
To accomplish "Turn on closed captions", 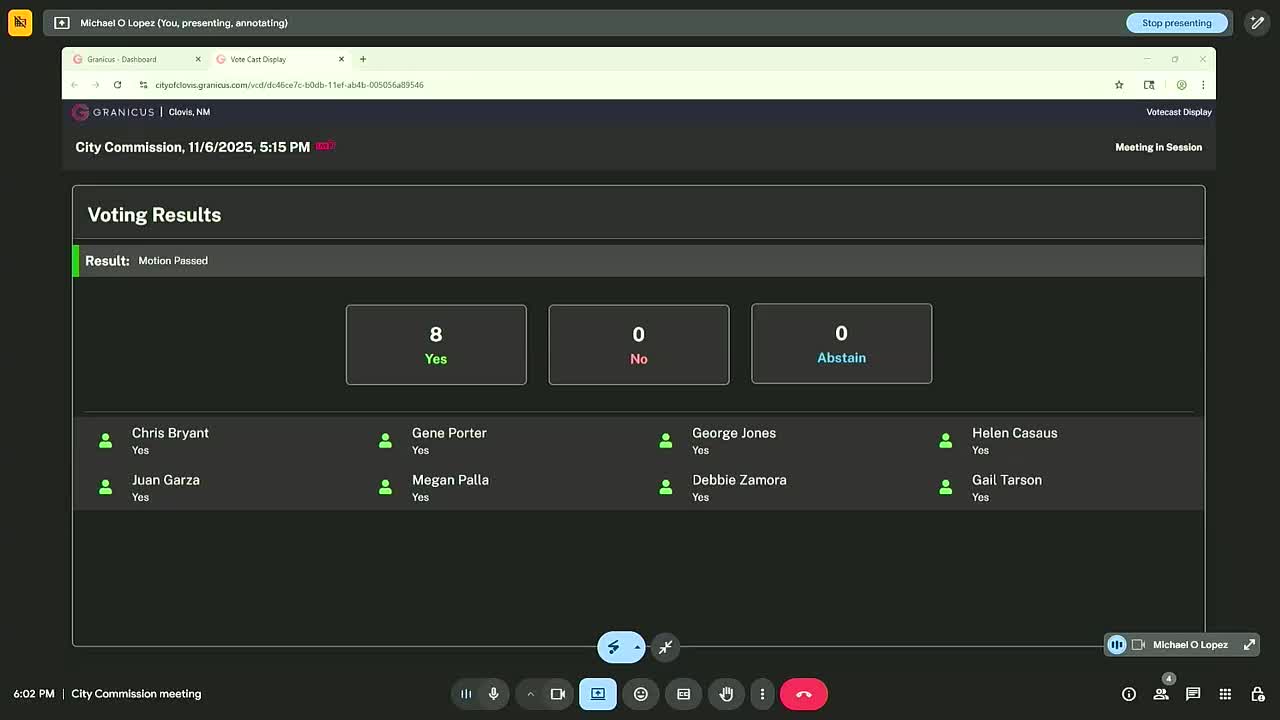I will pyautogui.click(x=683, y=694).
